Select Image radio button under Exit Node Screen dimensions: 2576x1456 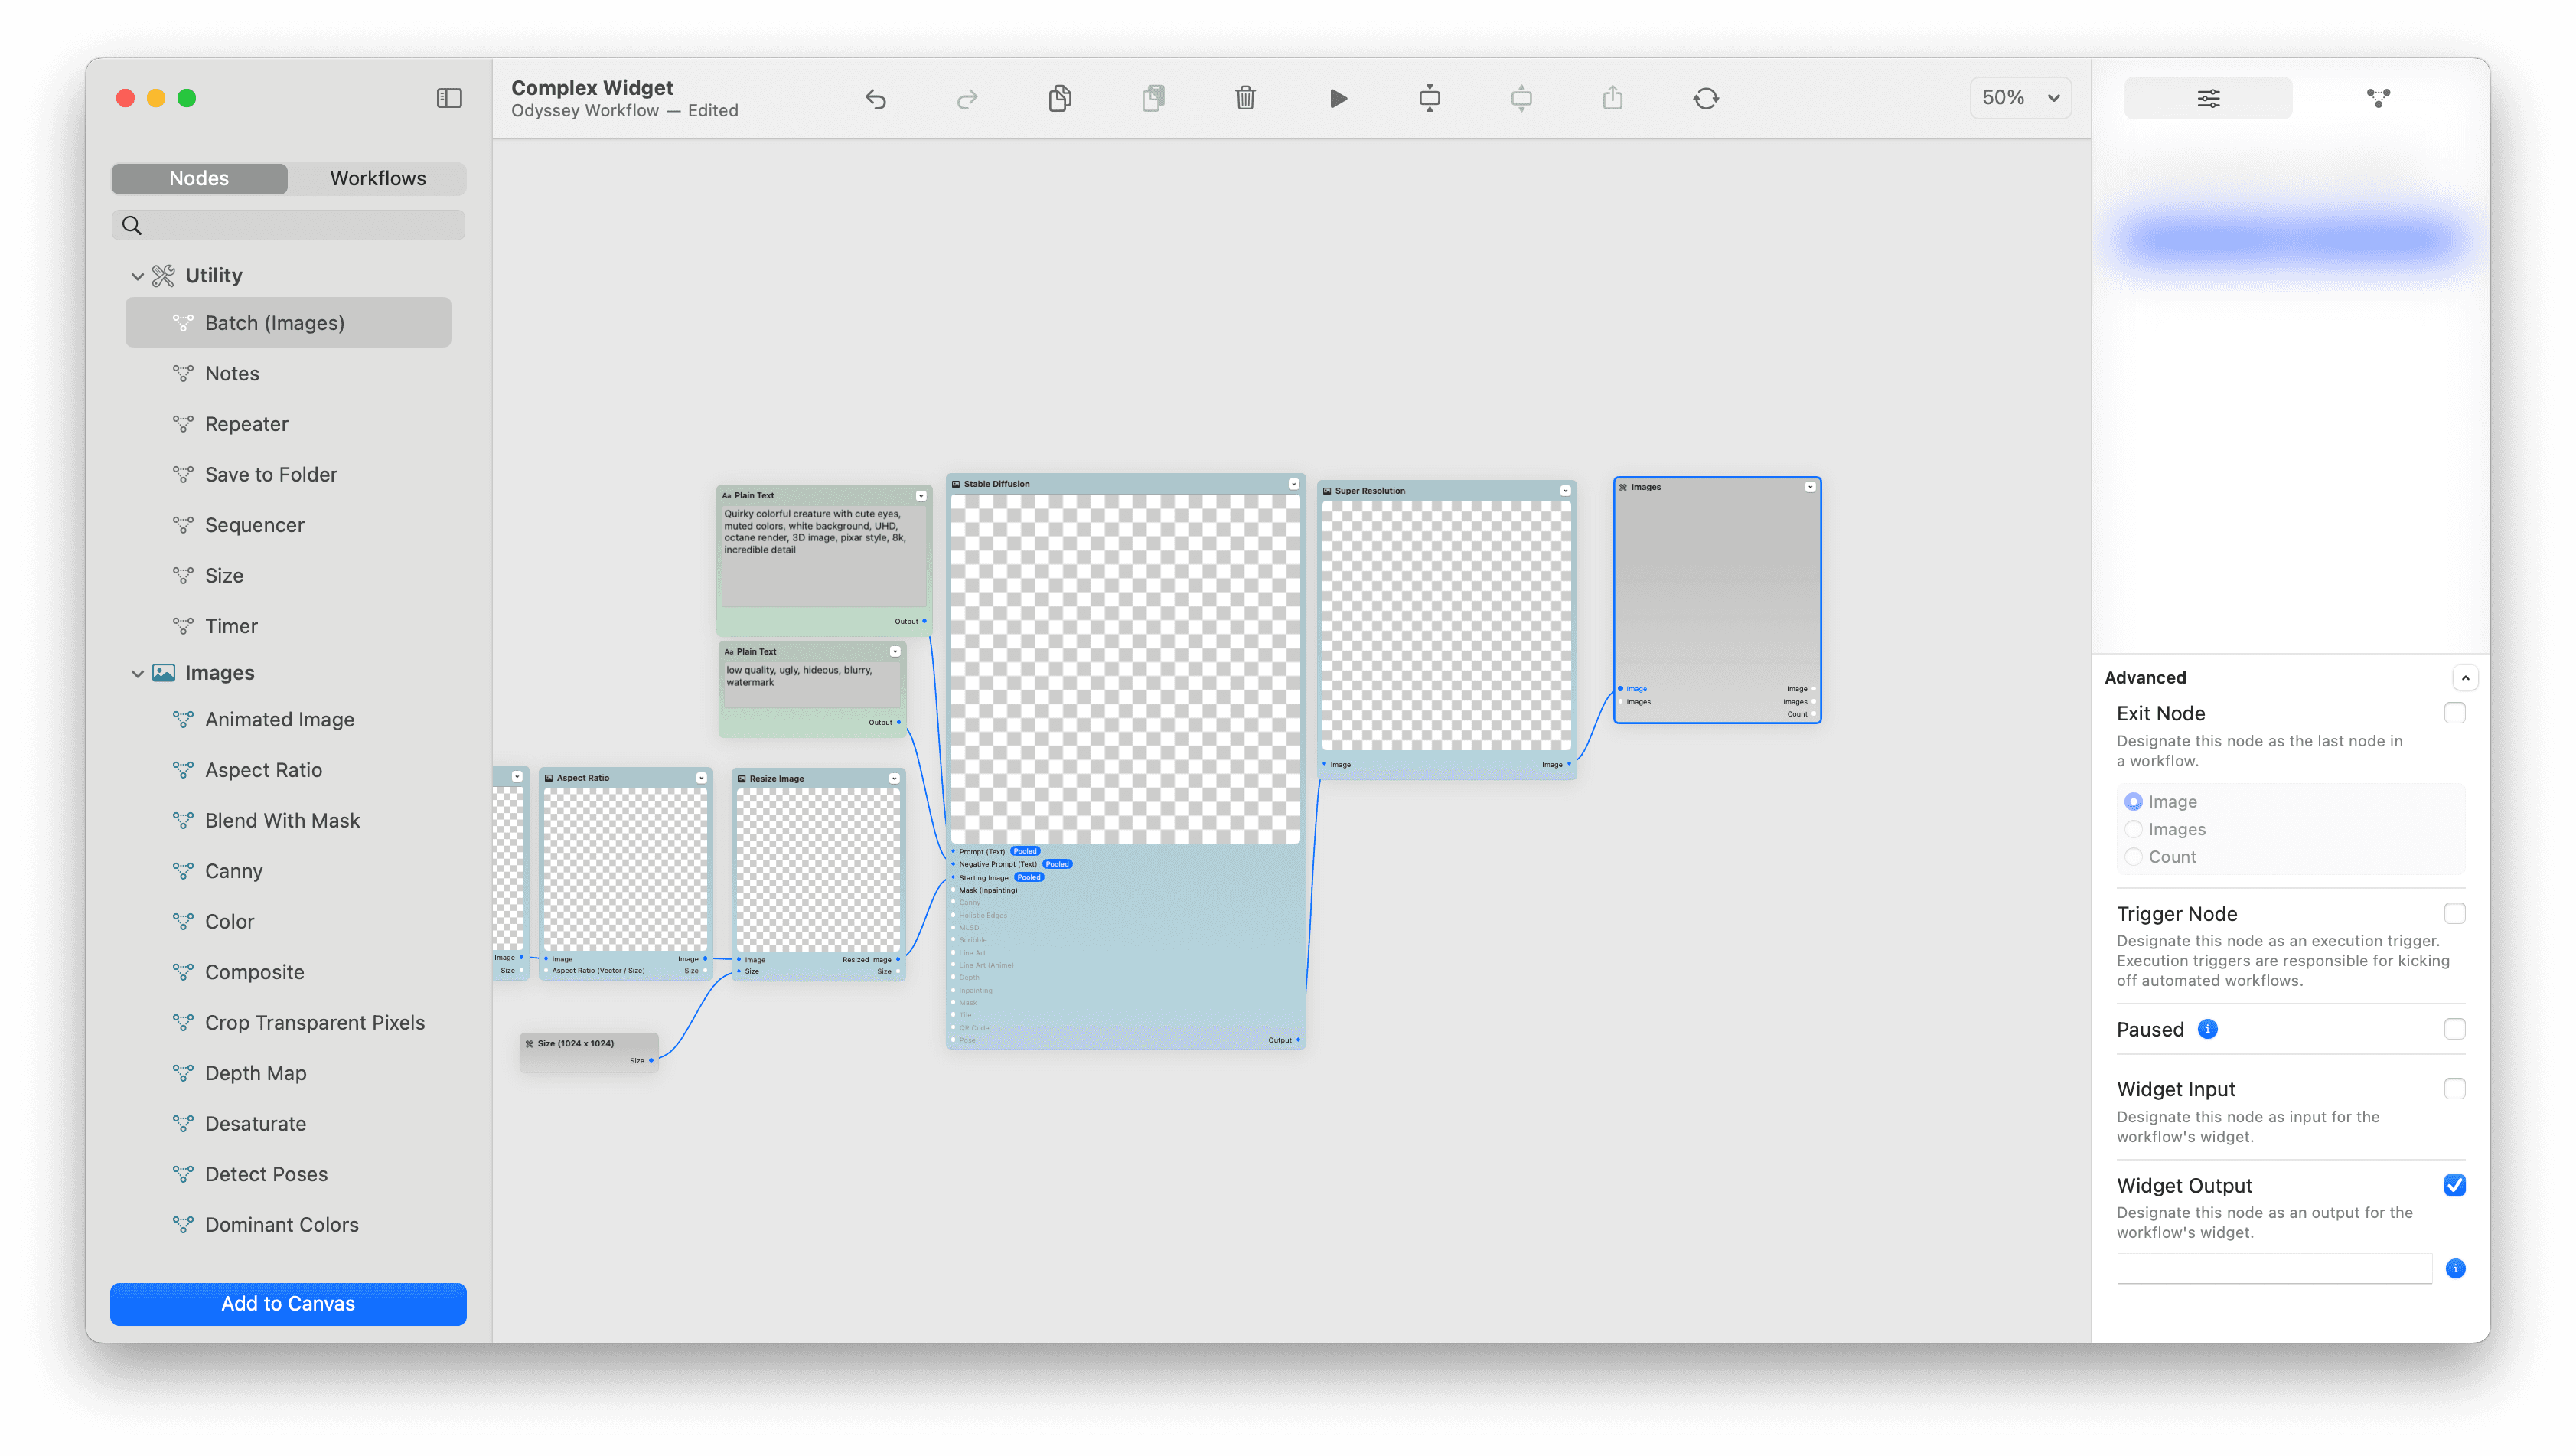[2134, 801]
